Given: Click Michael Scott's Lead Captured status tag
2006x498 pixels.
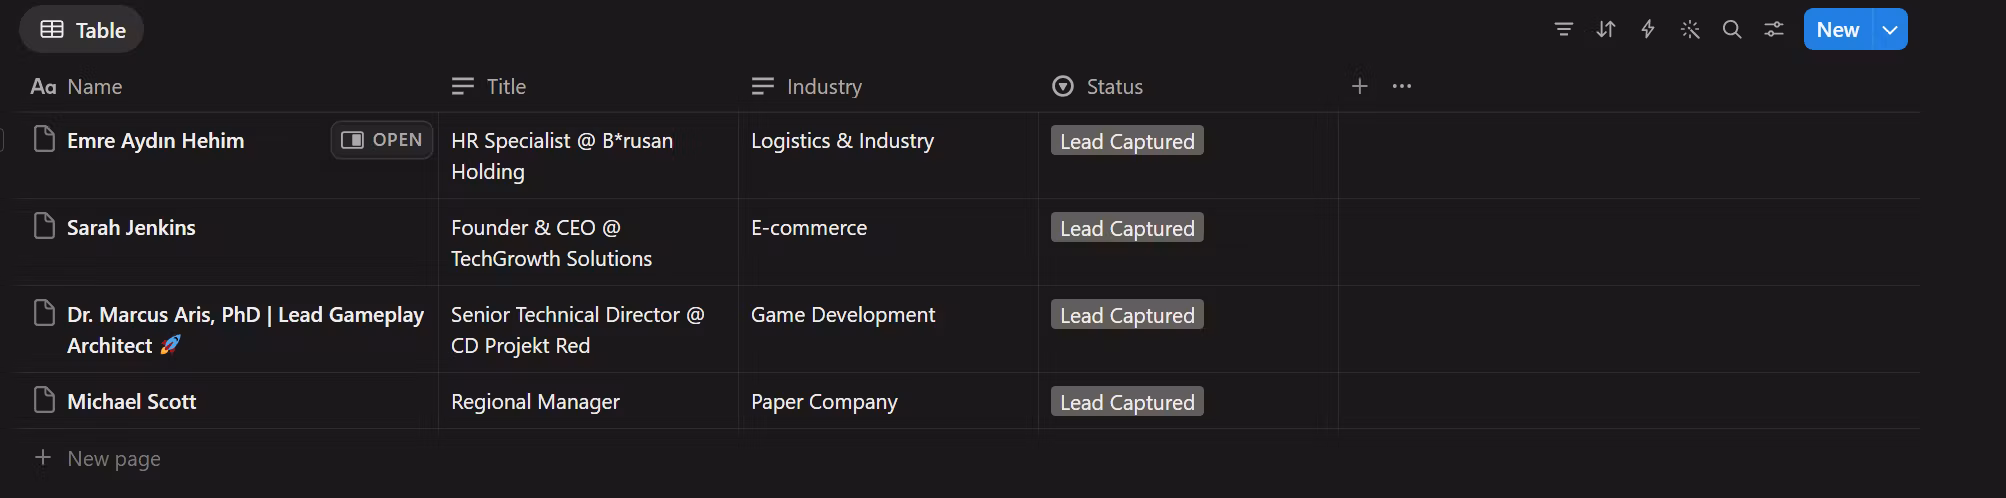Looking at the screenshot, I should [1127, 402].
